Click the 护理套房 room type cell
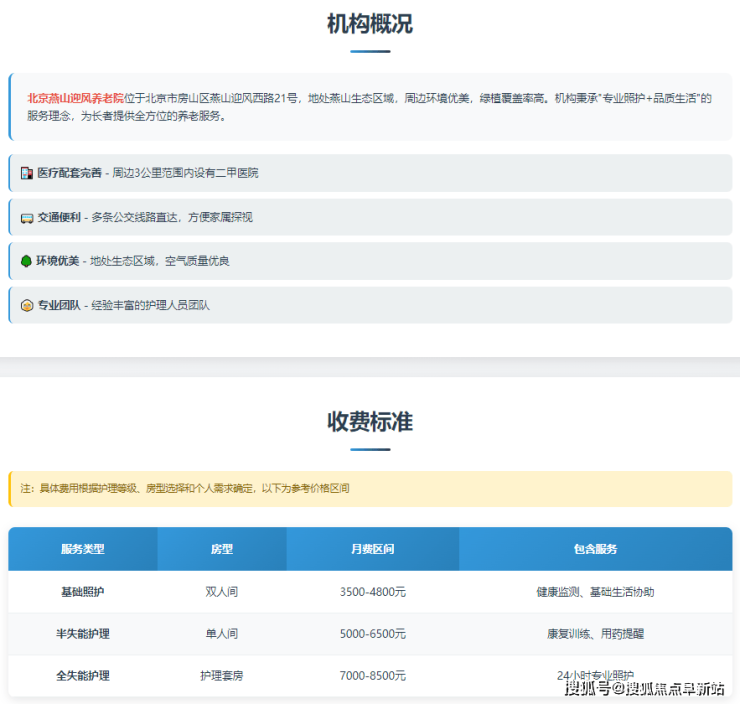The height and width of the screenshot is (704, 740). coord(221,676)
